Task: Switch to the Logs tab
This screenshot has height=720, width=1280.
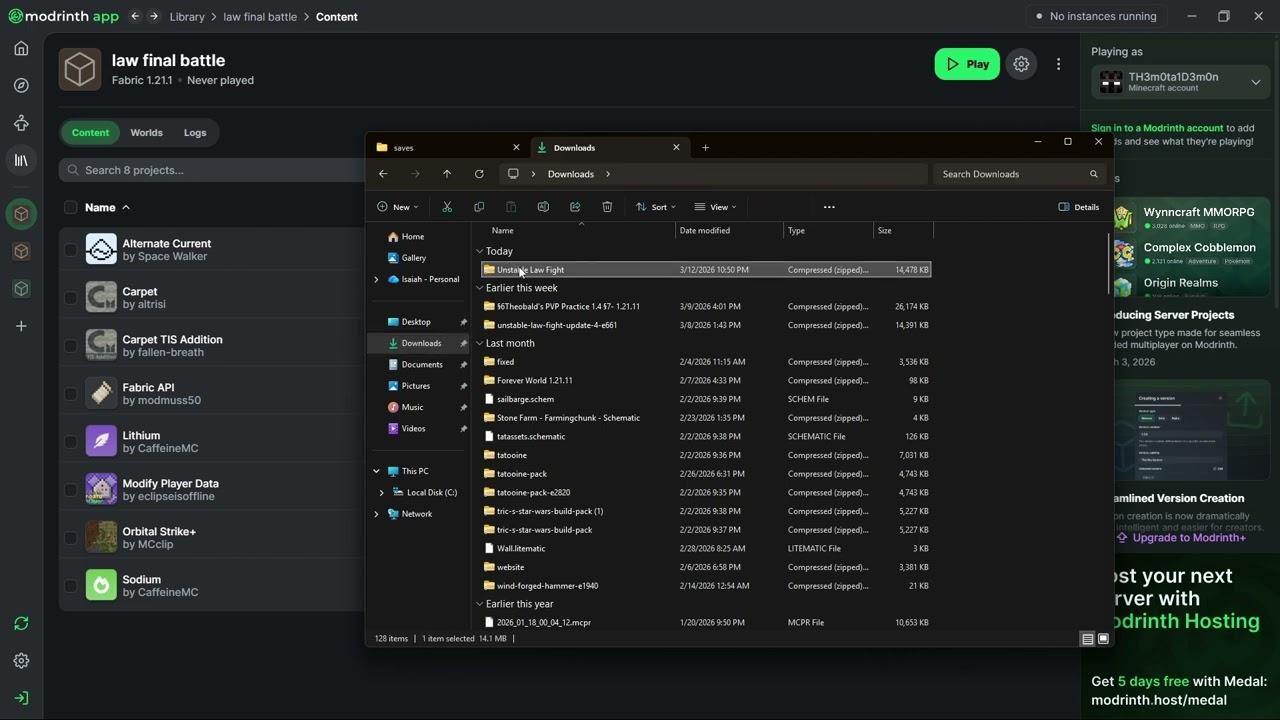Action: tap(195, 133)
